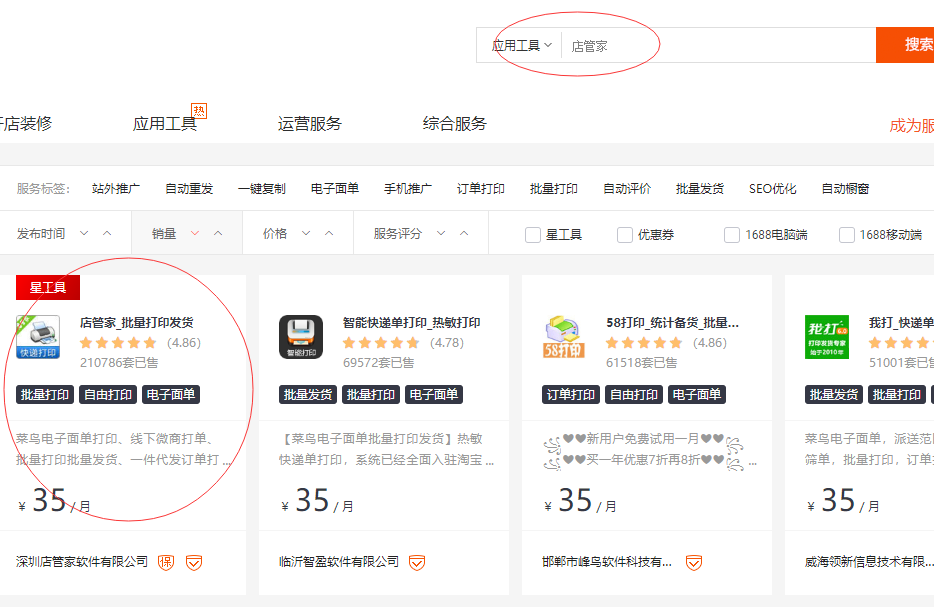Click the 210786套已售 sales count
Image resolution: width=934 pixels, height=607 pixels.
[119, 363]
